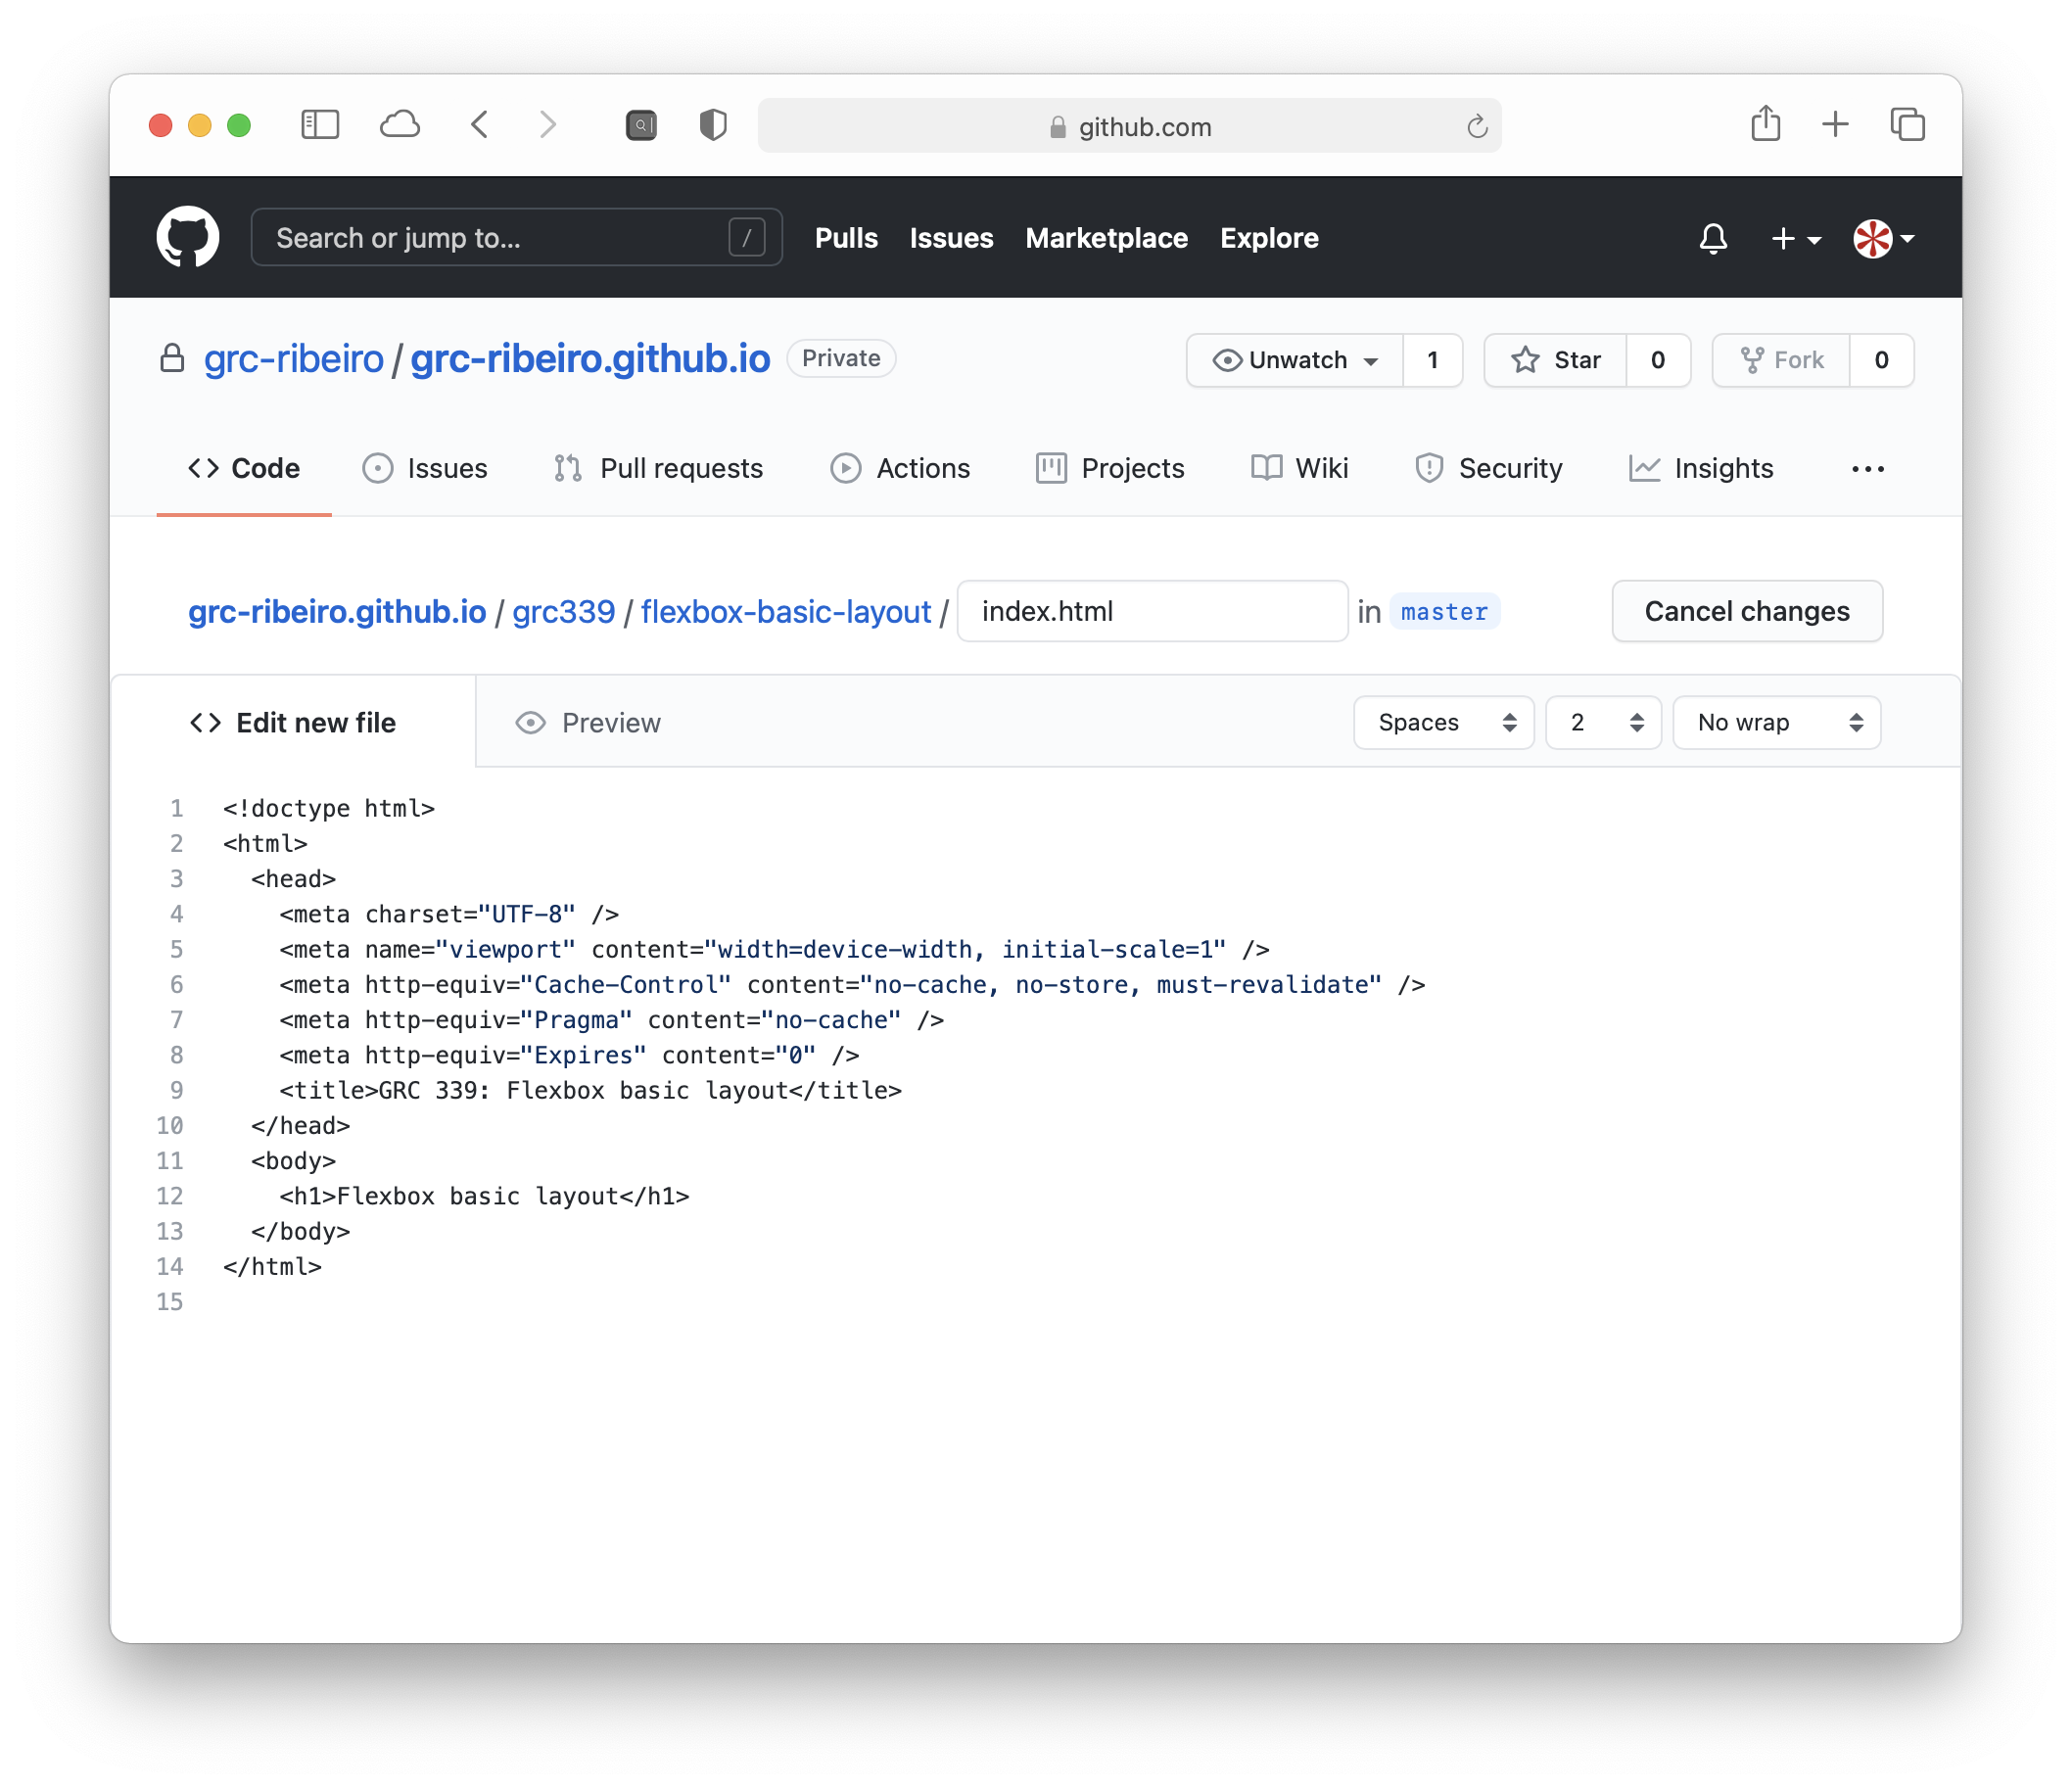Screen dimensions: 2072x1788
Task: Click the master branch label
Action: pyautogui.click(x=1444, y=611)
